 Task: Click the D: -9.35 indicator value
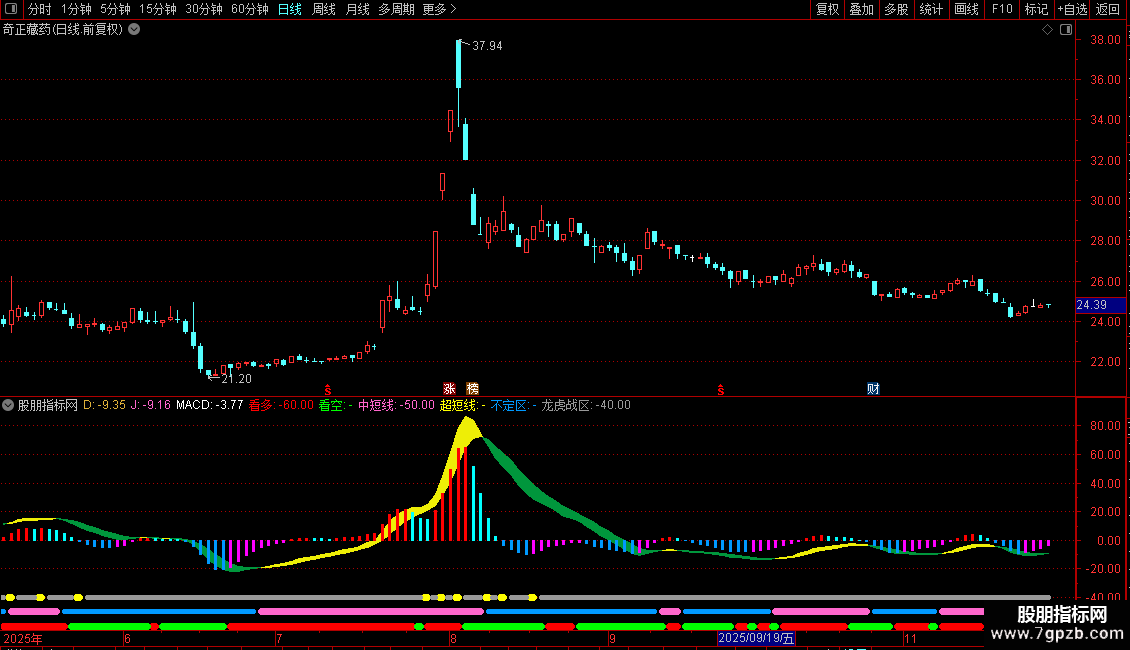tap(104, 406)
